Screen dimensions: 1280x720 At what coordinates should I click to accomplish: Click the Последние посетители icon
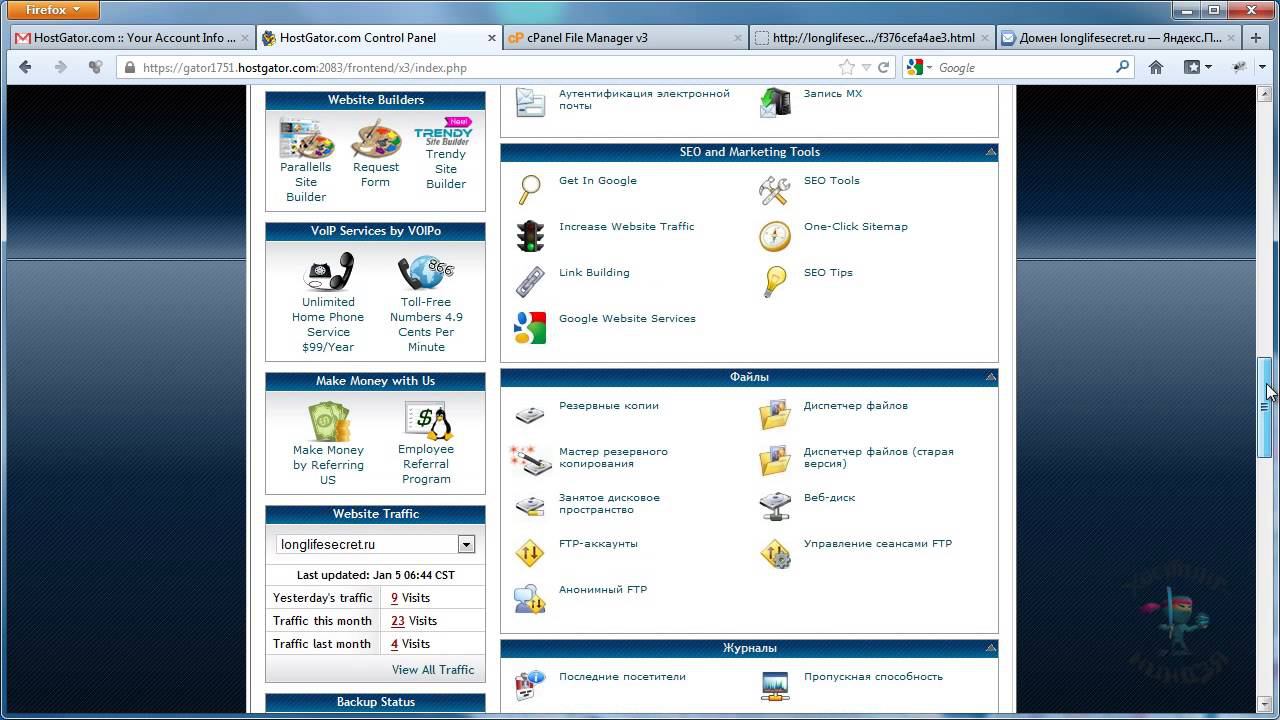tap(530, 686)
